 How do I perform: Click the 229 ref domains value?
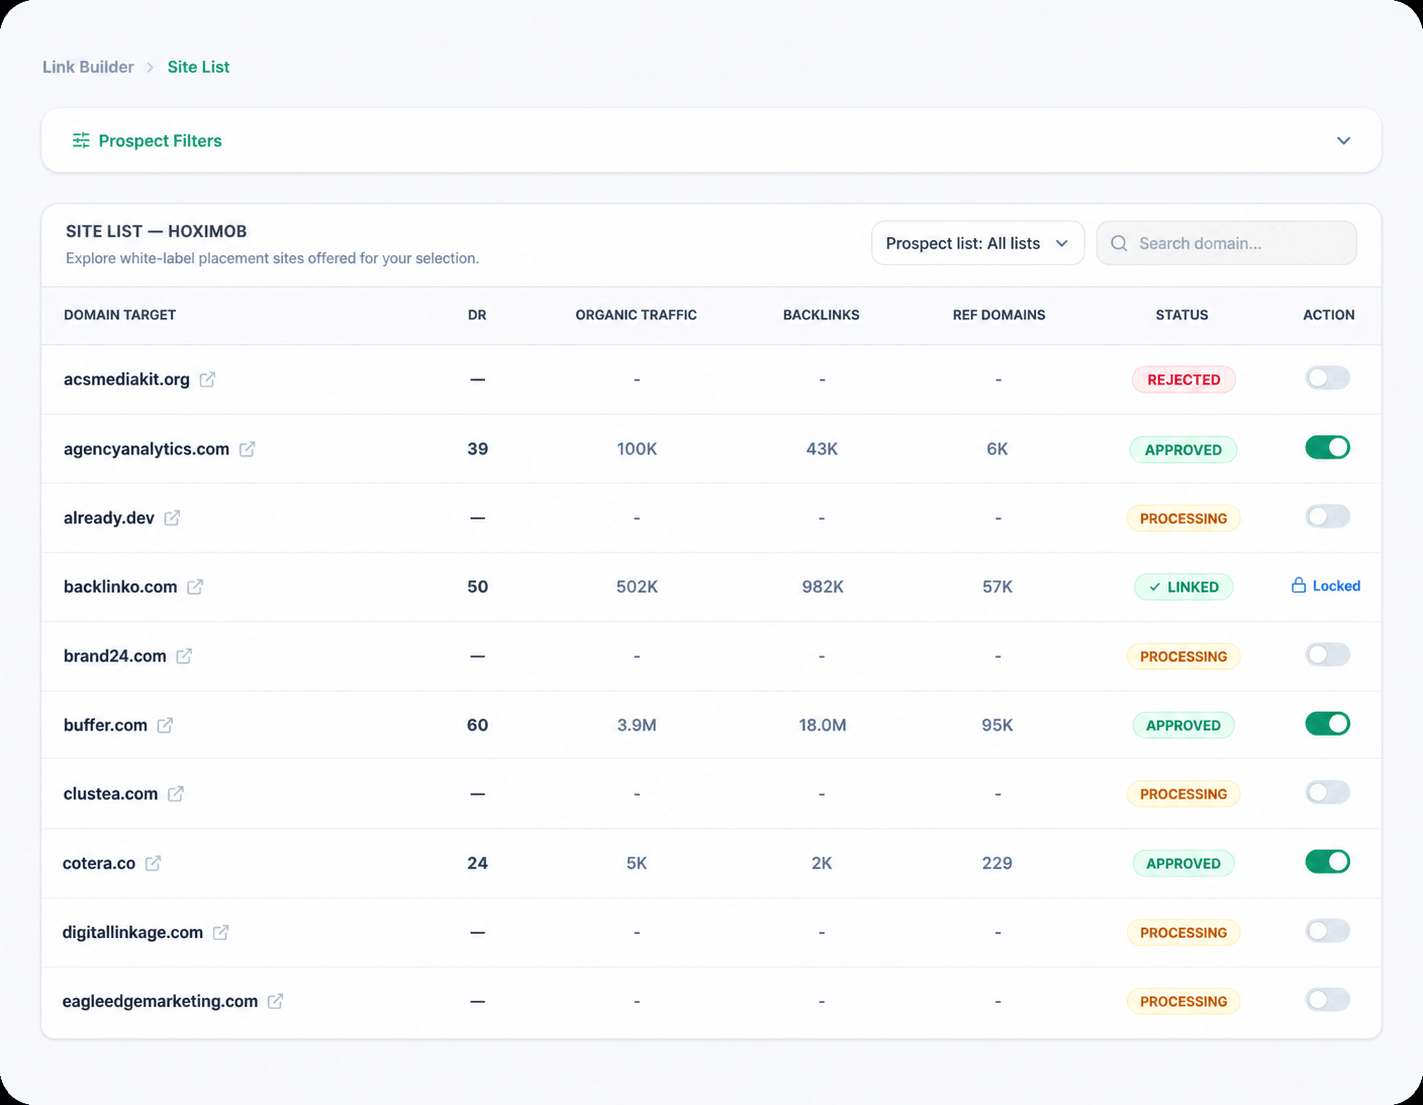tap(997, 863)
